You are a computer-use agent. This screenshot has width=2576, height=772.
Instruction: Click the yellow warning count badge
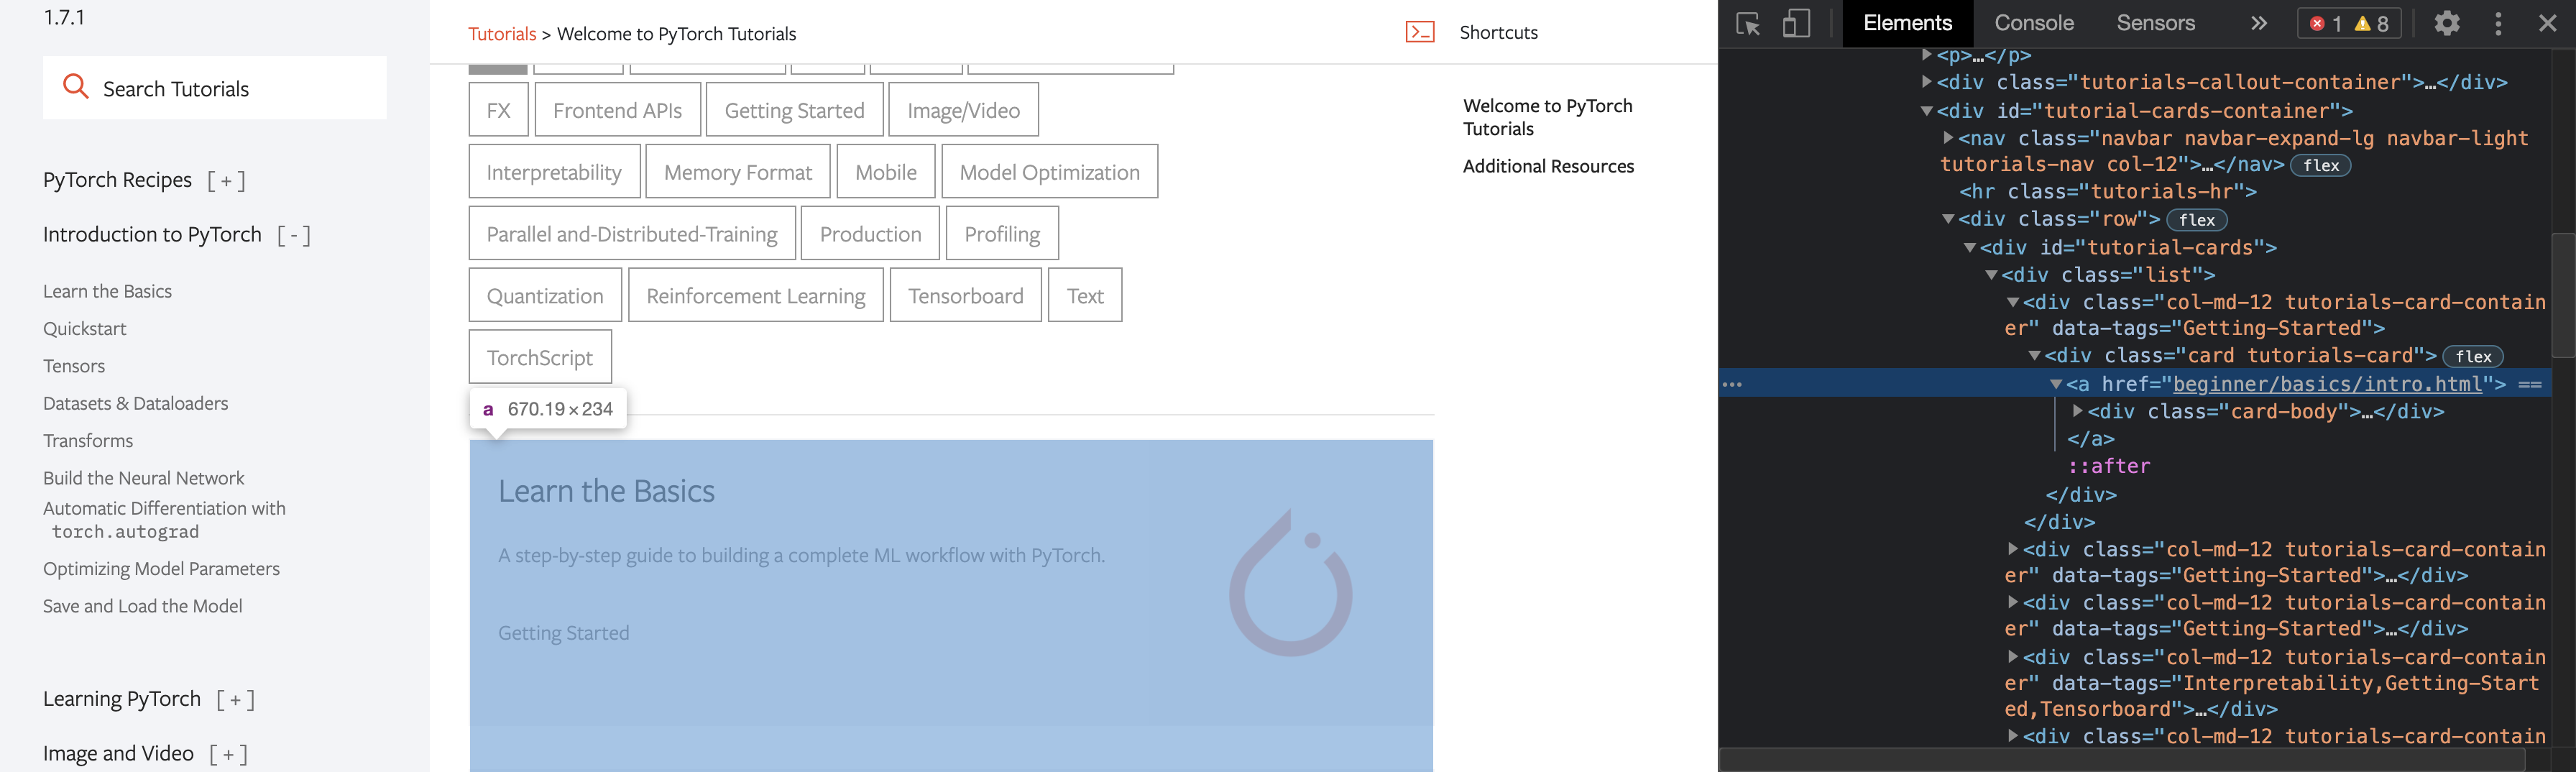pos(2371,24)
